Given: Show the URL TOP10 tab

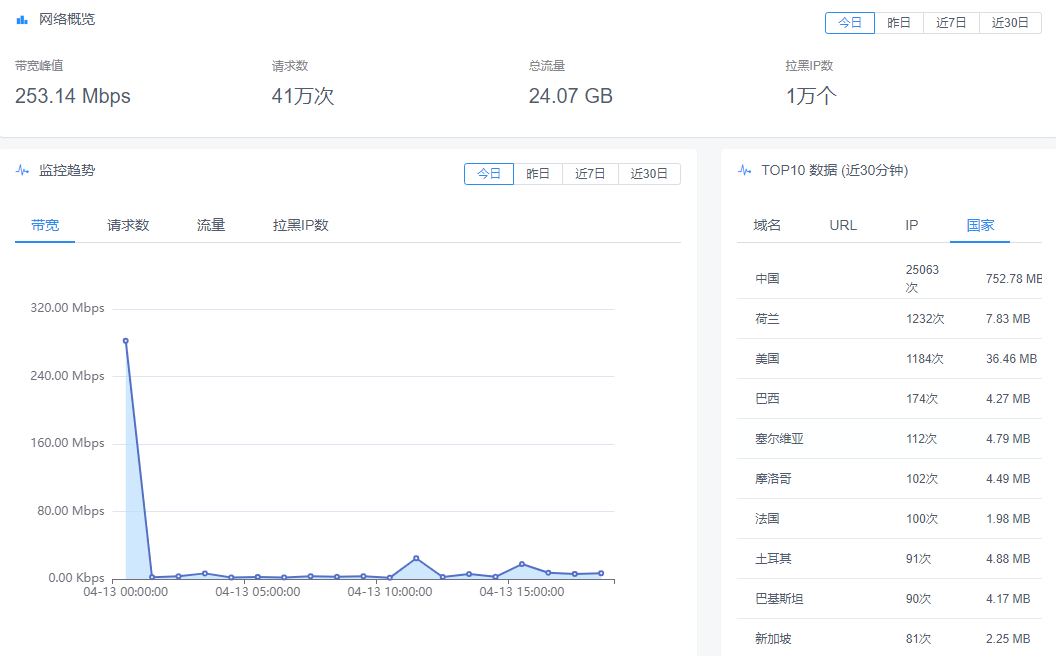Looking at the screenshot, I should (843, 226).
